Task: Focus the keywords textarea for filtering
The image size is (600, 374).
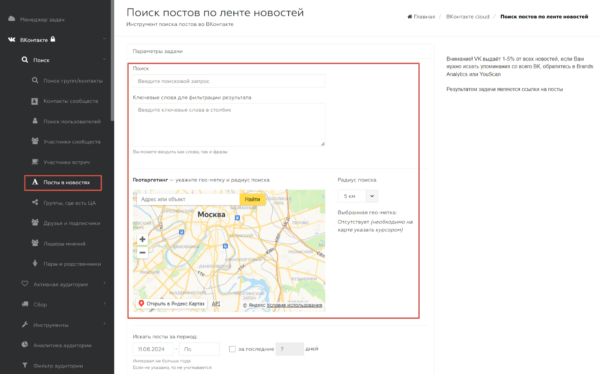Action: point(229,124)
